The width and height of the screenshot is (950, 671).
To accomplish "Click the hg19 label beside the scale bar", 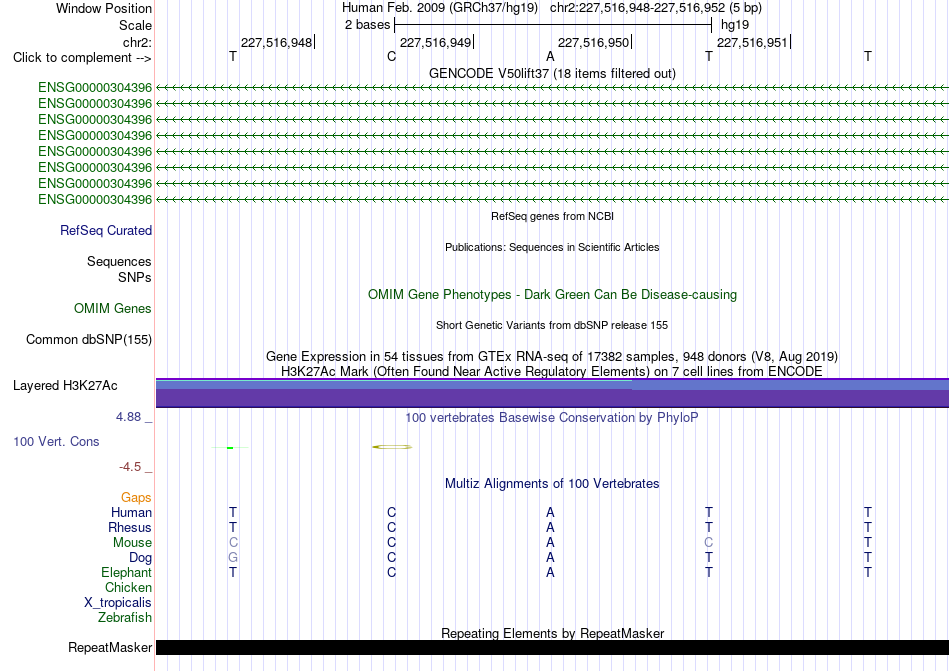I will [735, 25].
